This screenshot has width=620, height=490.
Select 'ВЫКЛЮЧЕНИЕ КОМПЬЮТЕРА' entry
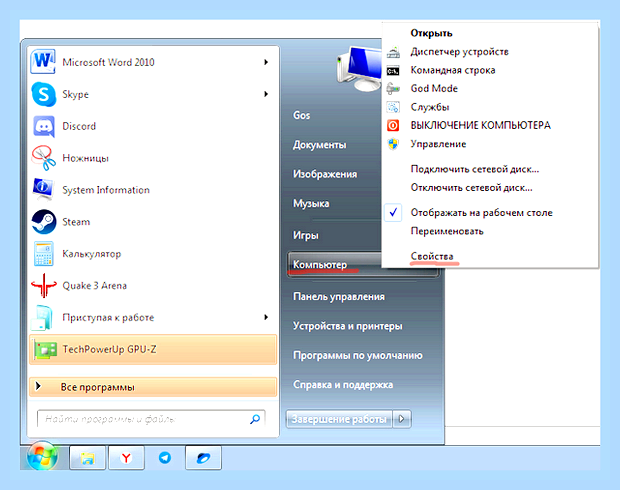pyautogui.click(x=480, y=125)
